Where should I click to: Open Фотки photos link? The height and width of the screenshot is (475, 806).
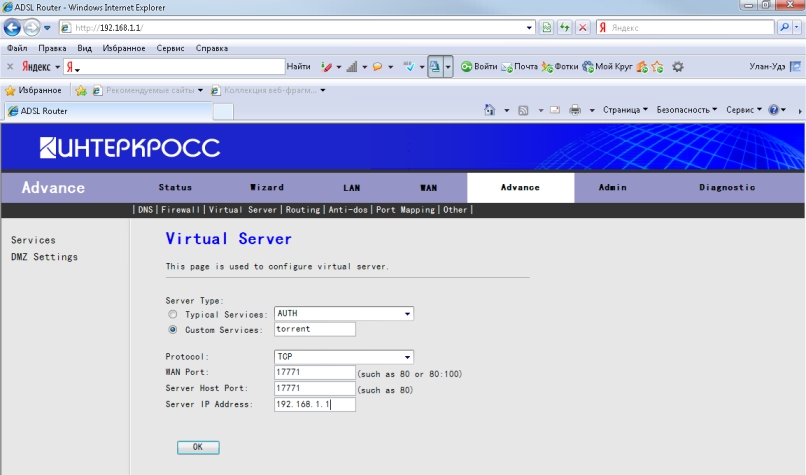coord(560,67)
